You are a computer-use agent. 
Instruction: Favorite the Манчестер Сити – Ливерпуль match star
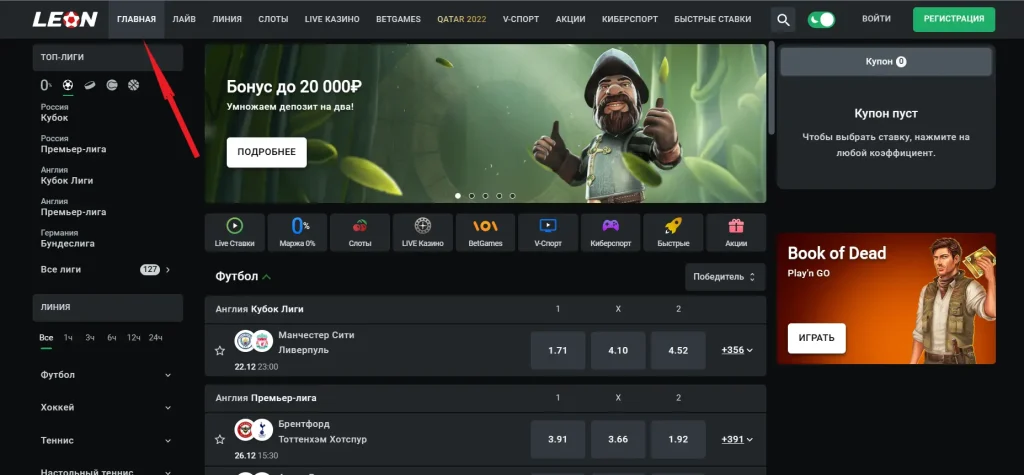[x=220, y=351]
